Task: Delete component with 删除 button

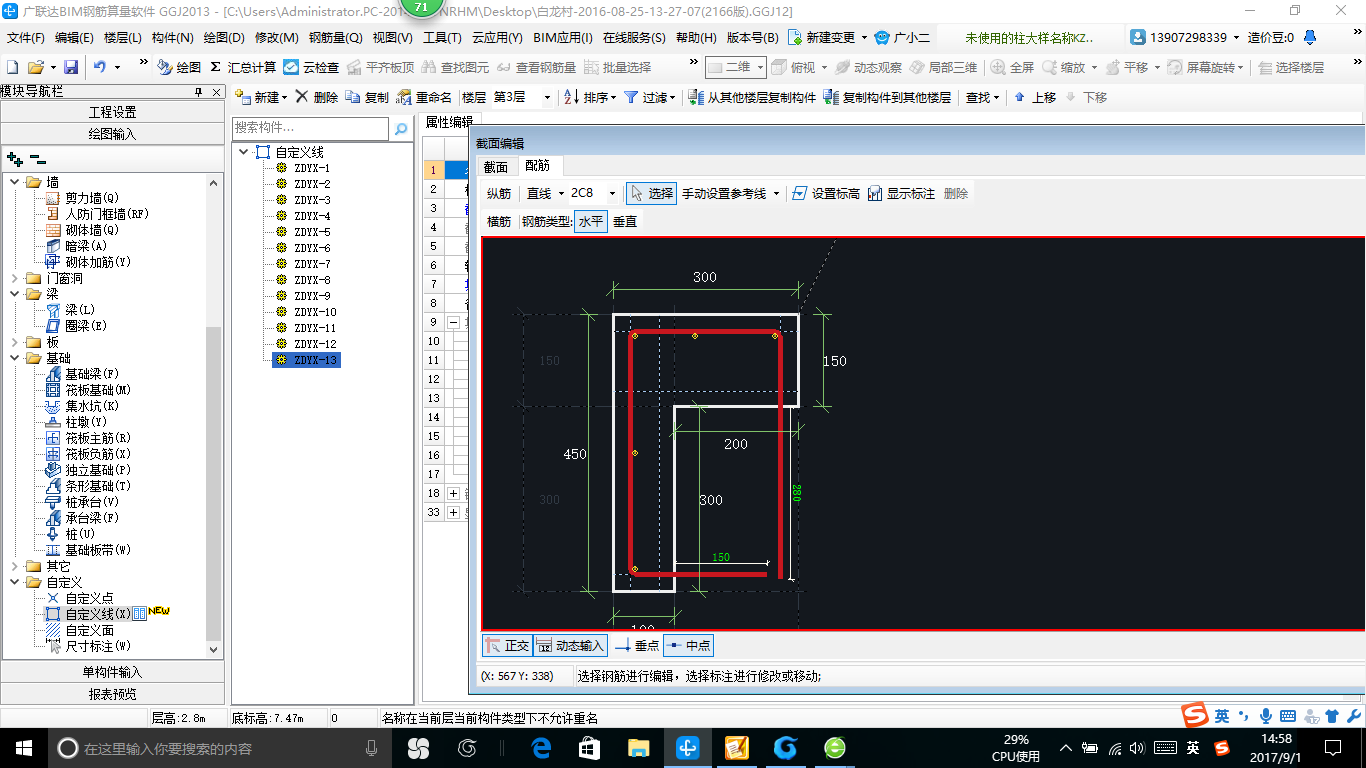Action: coord(317,97)
